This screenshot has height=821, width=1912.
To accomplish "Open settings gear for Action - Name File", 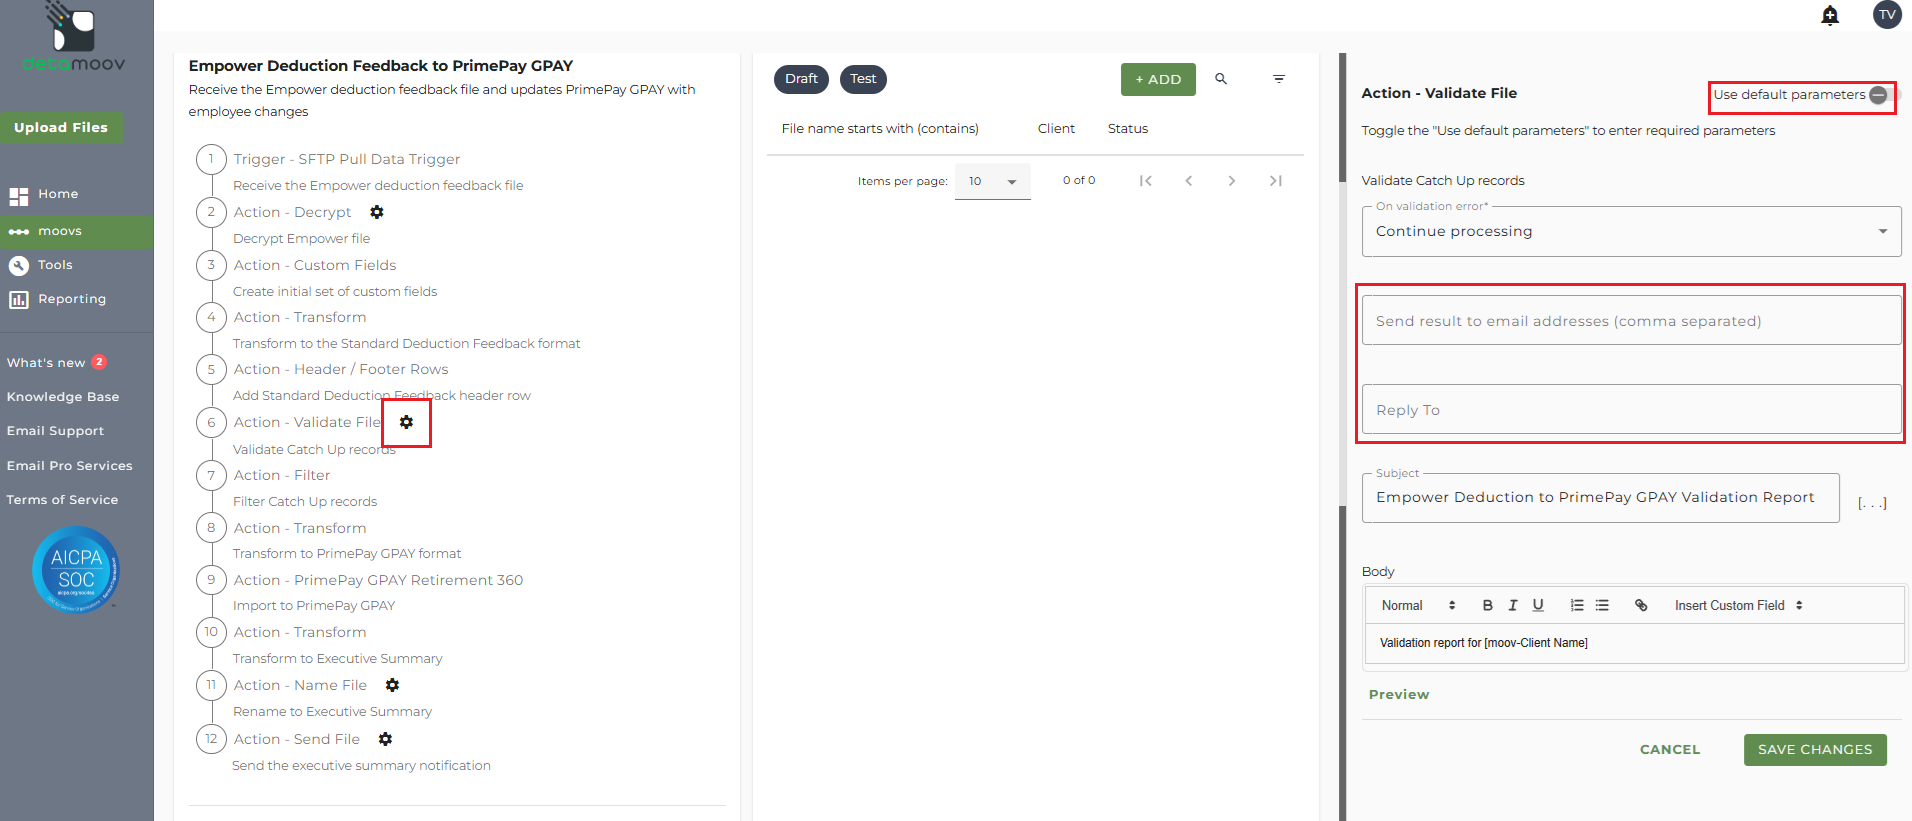I will (393, 685).
